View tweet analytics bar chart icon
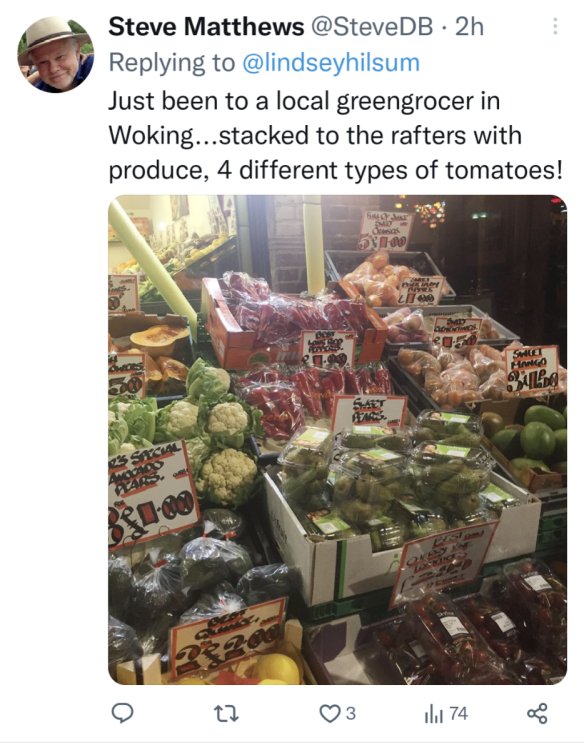Image resolution: width=584 pixels, height=750 pixels. pyautogui.click(x=433, y=714)
